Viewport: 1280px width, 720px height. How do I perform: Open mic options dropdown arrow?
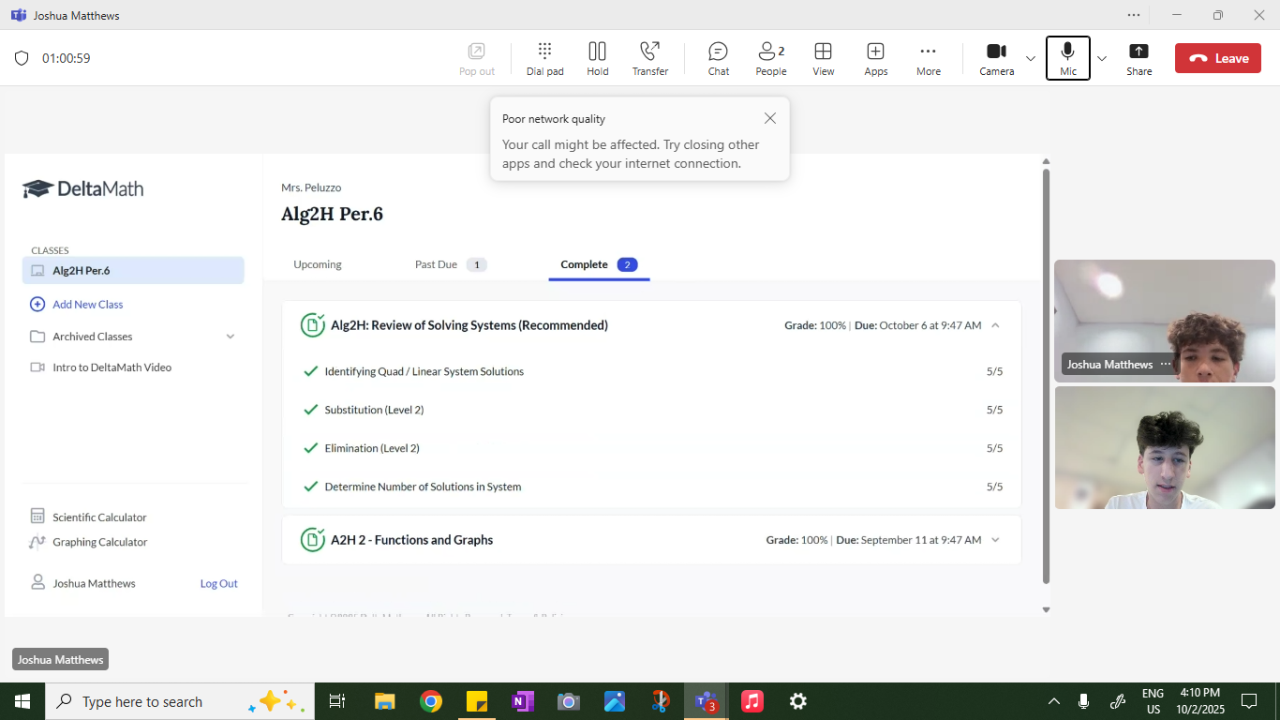pos(1102,58)
